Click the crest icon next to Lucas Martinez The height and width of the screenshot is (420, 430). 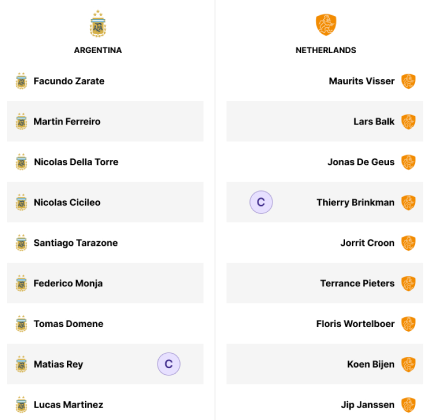[21, 405]
